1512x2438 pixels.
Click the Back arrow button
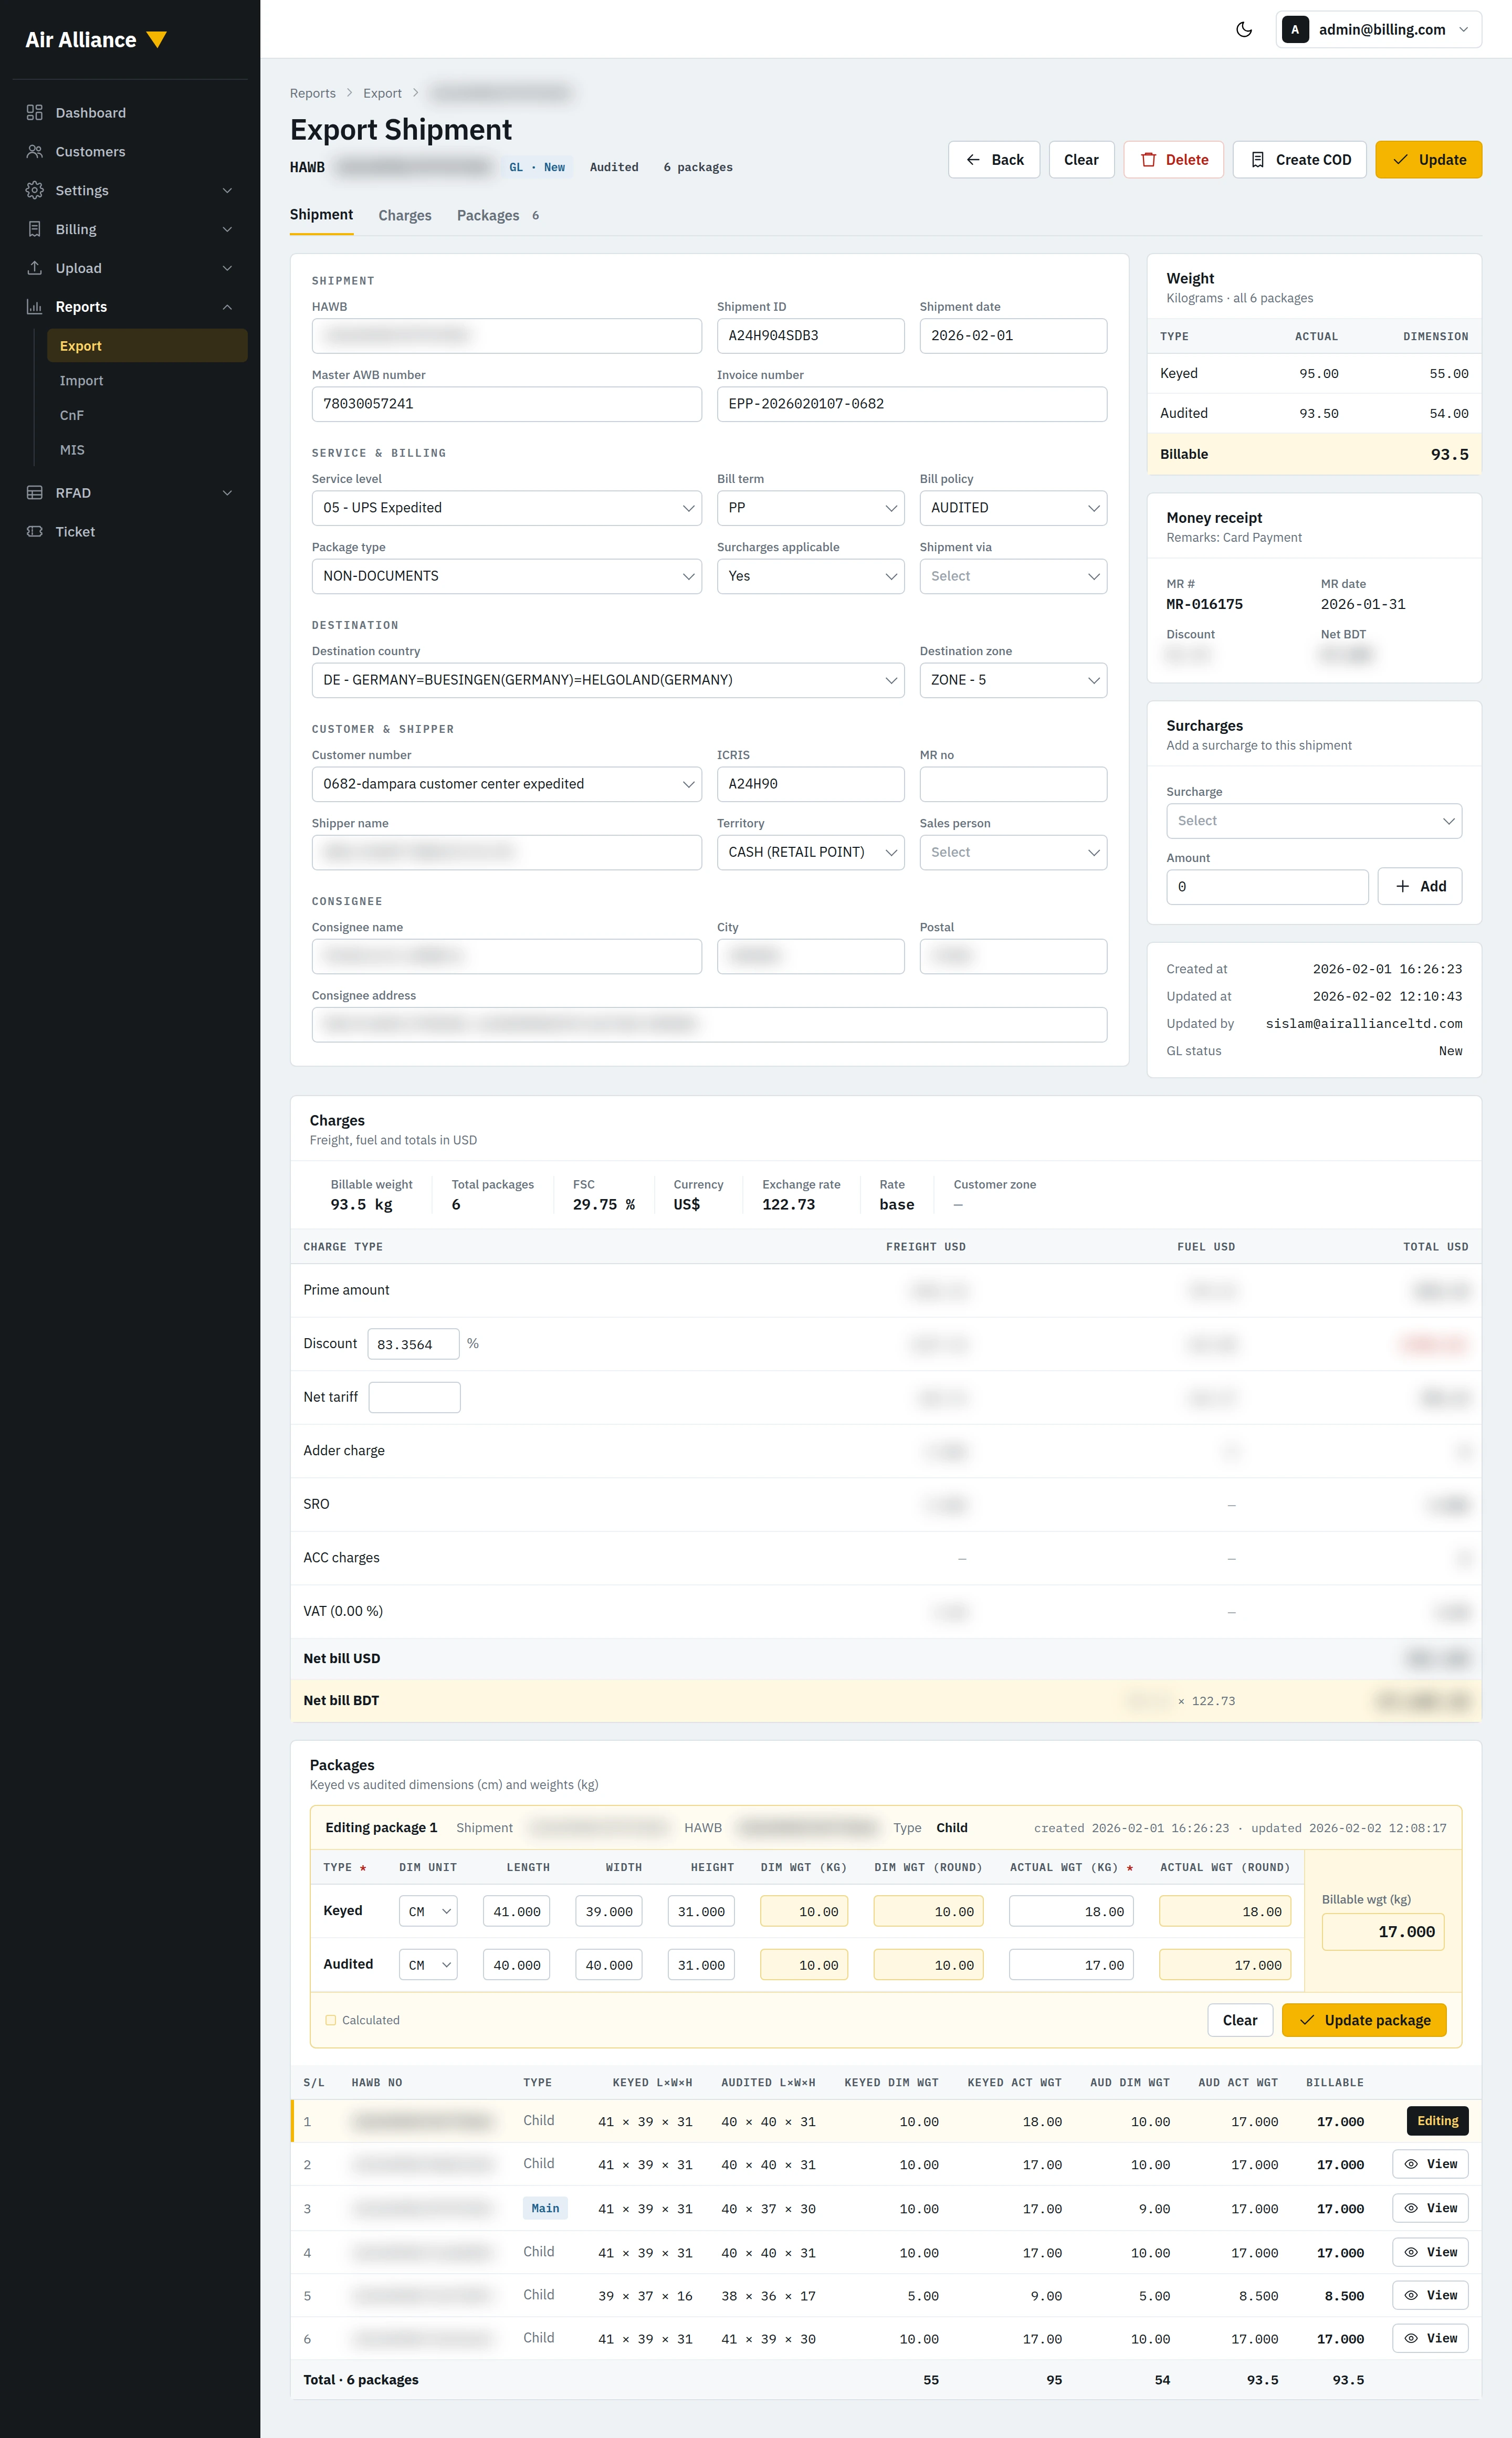(994, 160)
